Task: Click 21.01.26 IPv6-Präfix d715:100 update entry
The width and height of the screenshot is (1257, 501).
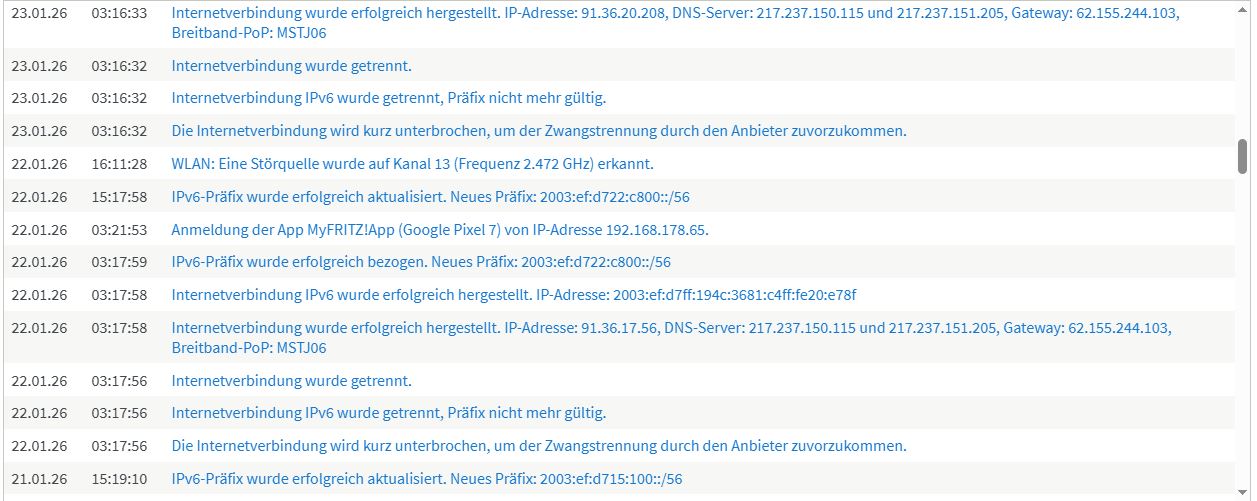Action: 427,479
